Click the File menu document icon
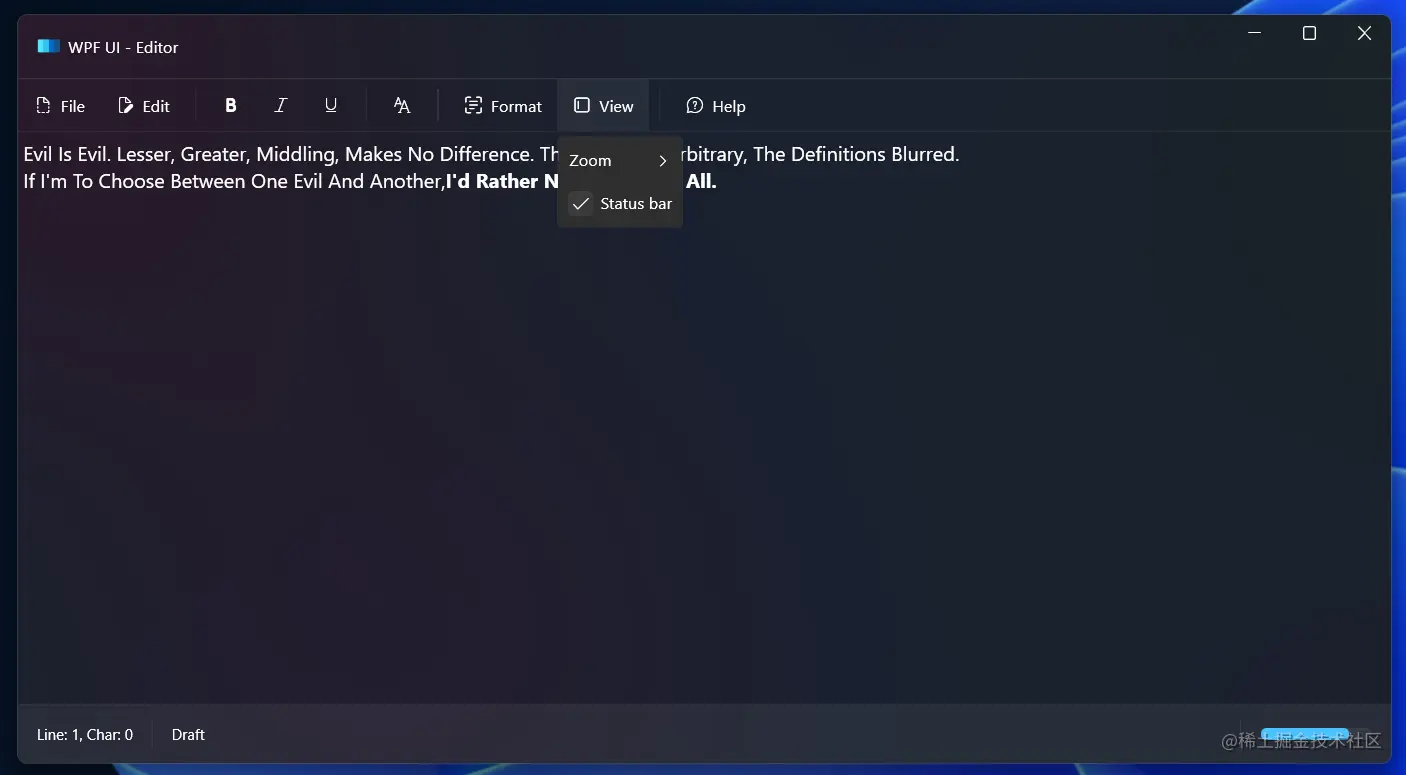The width and height of the screenshot is (1406, 775). coord(43,105)
